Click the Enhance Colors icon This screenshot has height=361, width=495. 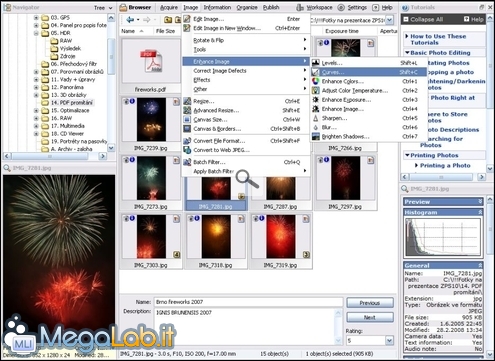[315, 81]
